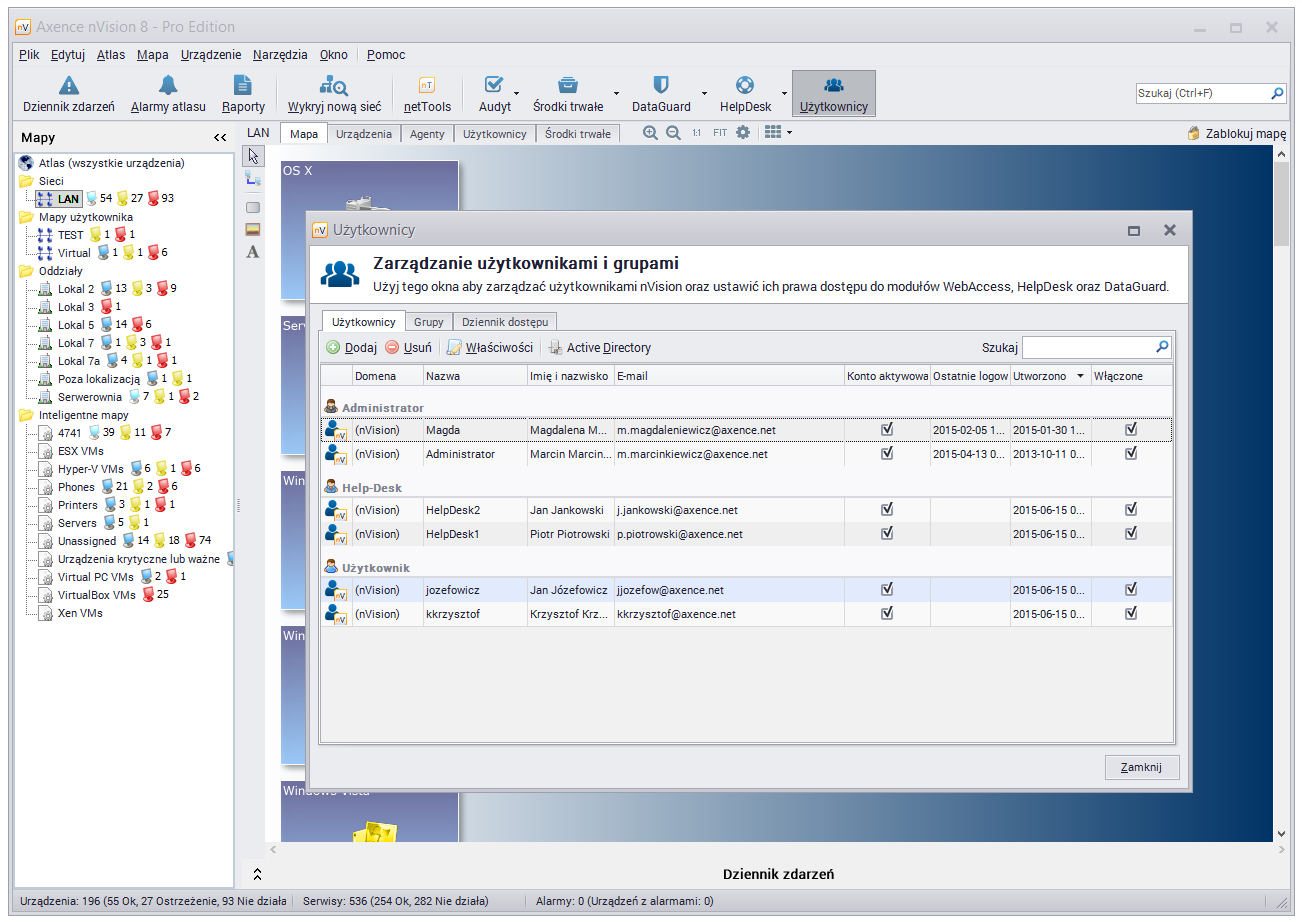Image resolution: width=1302 pixels, height=922 pixels.
Task: Switch to the Dziennik dostępu tab
Action: point(505,322)
